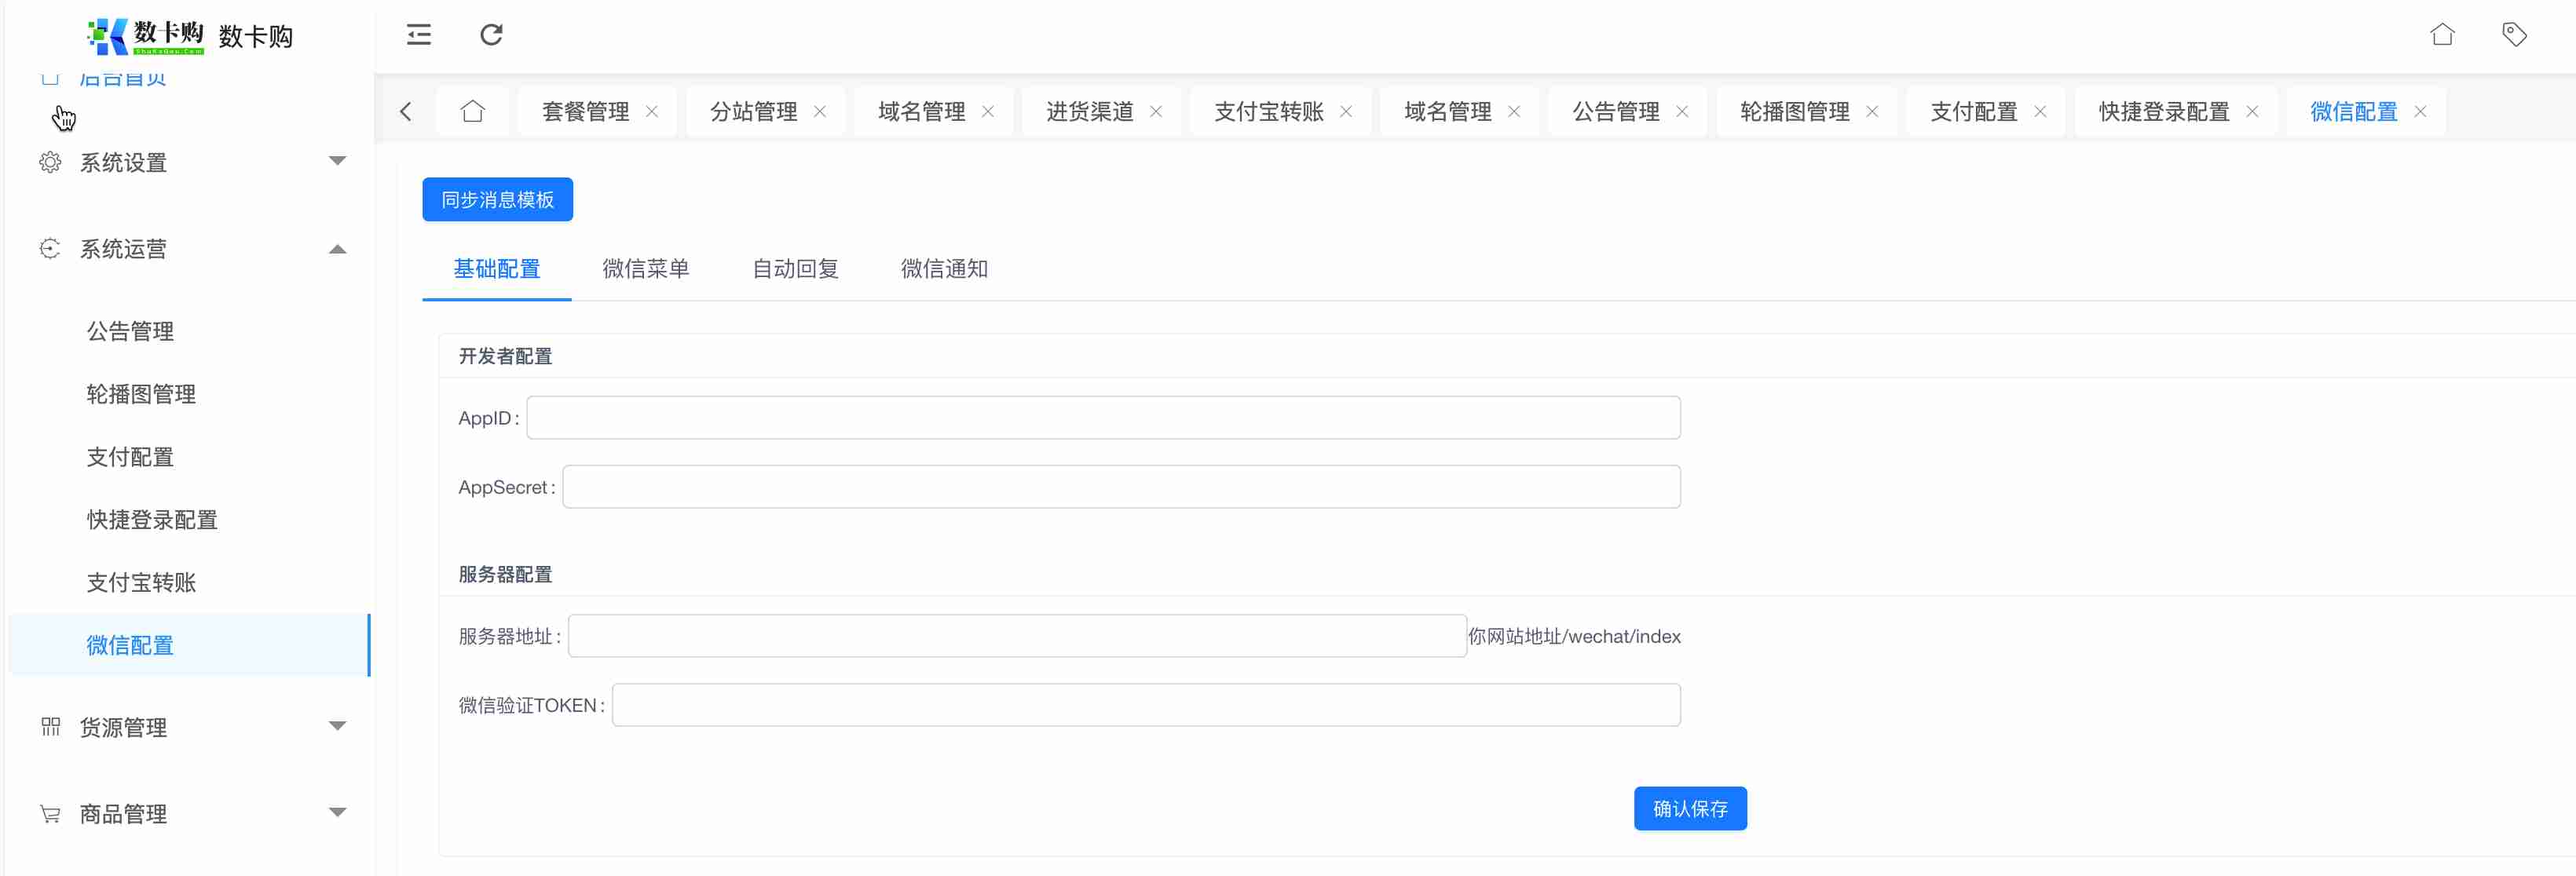The height and width of the screenshot is (876, 2576).
Task: Click the refresh page icon
Action: point(491,35)
